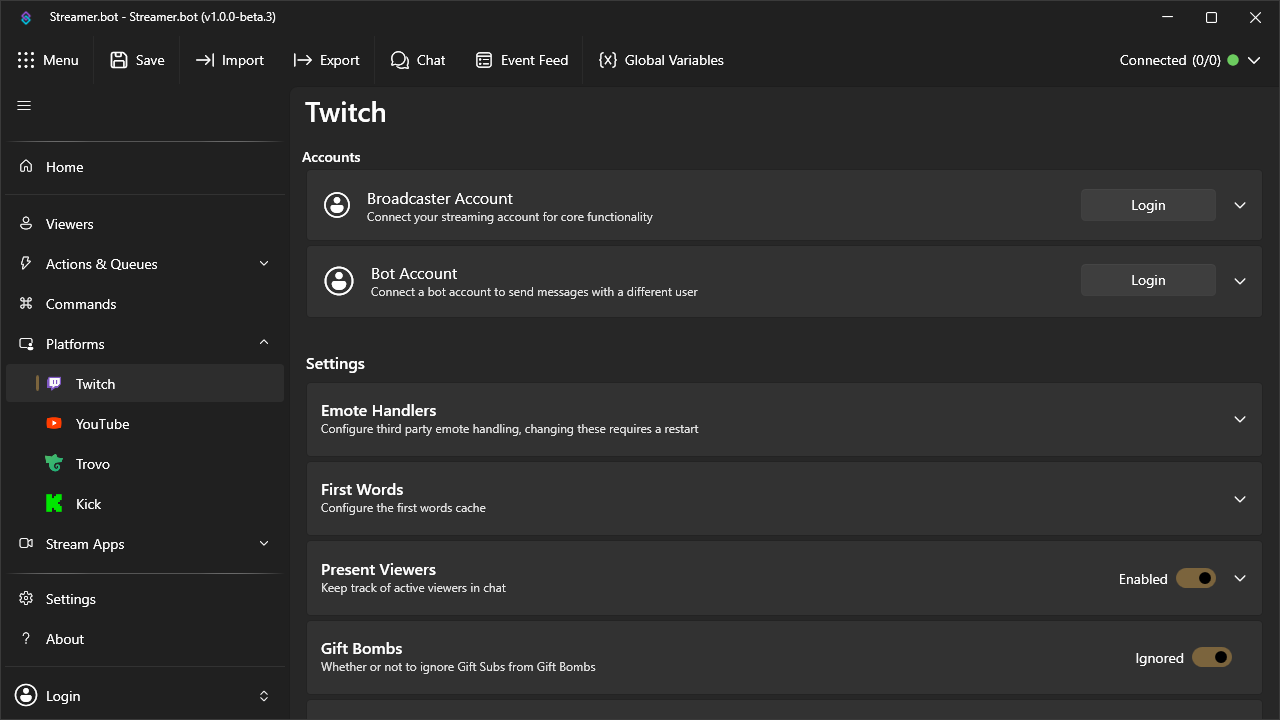
Task: Expand the Emote Handlers section
Action: click(x=1240, y=419)
